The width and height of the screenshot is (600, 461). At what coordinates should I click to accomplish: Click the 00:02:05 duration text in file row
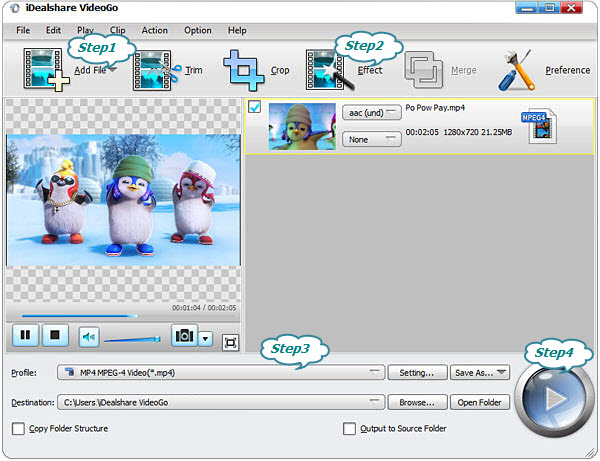422,132
